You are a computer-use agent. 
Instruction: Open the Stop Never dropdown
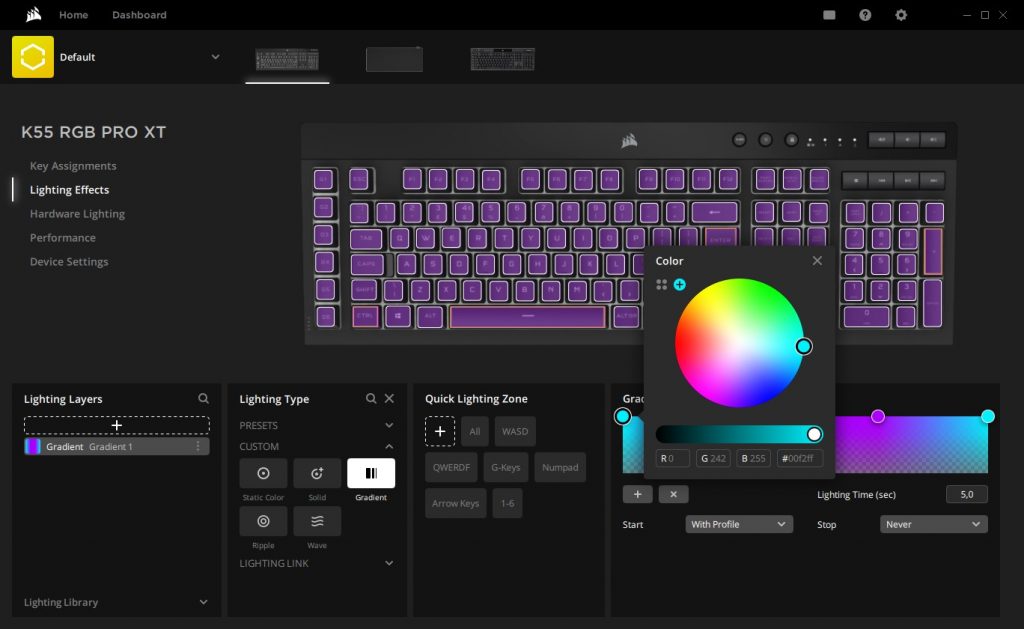pos(934,524)
